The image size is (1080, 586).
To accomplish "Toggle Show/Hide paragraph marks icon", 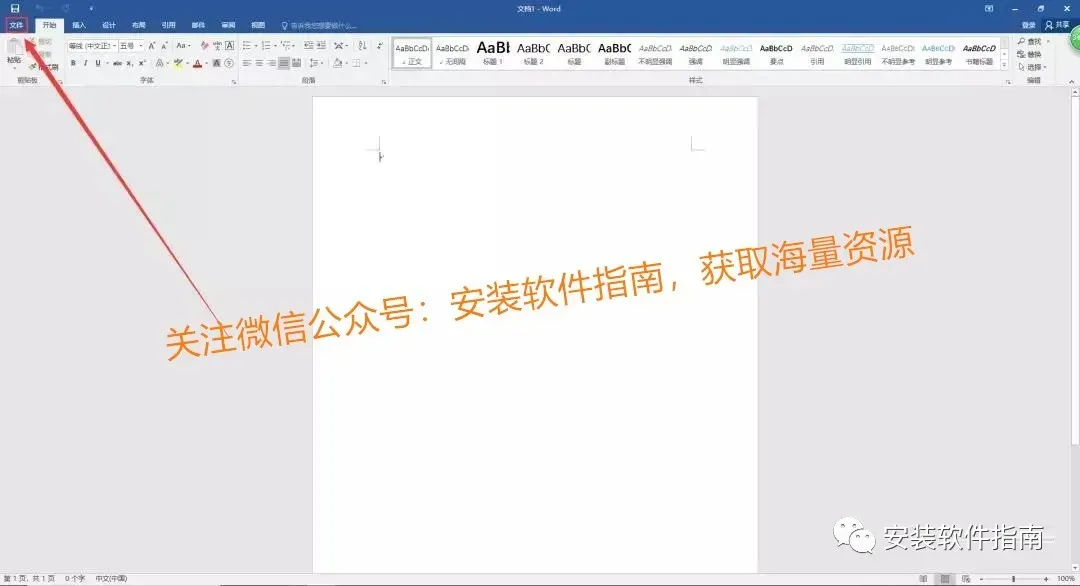I will tap(380, 45).
